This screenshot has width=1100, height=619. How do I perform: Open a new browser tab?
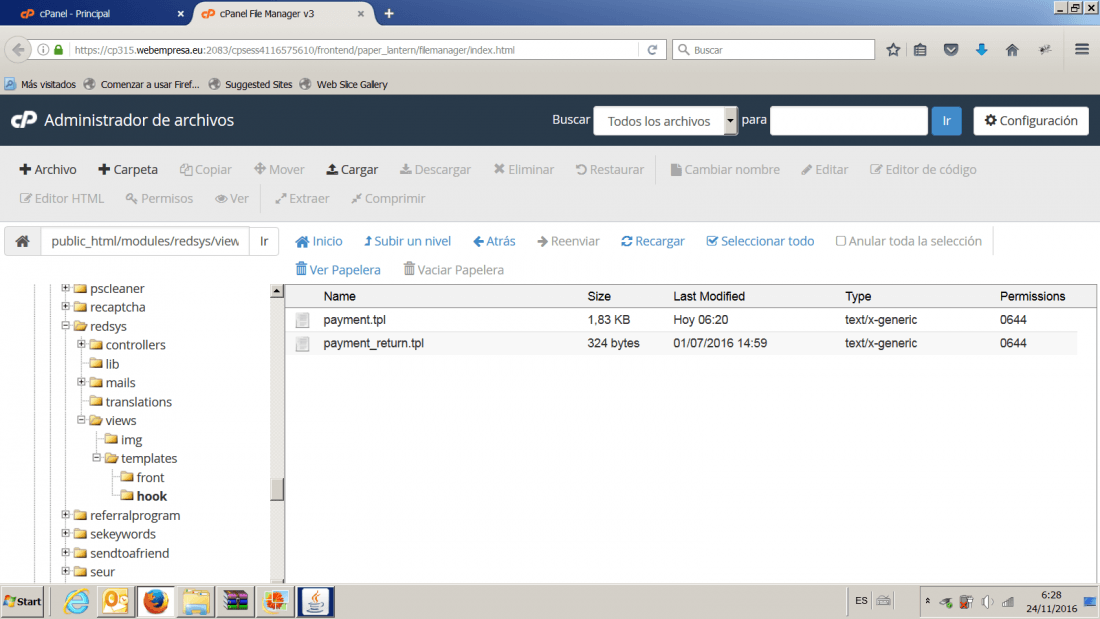(x=389, y=13)
